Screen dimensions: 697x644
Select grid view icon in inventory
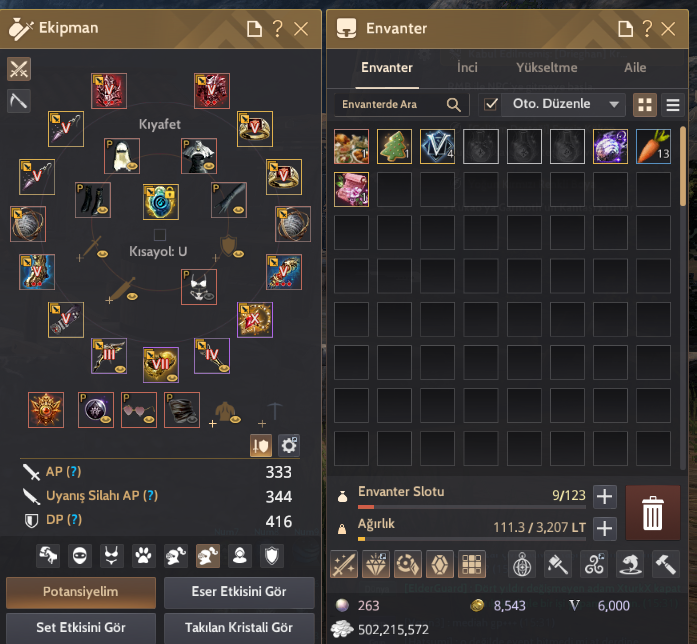click(645, 105)
